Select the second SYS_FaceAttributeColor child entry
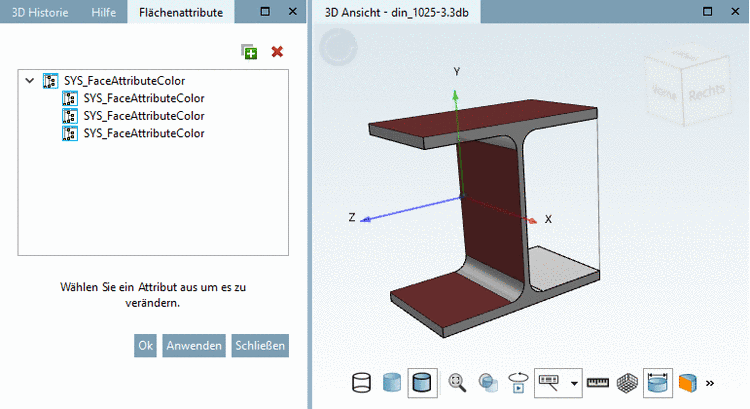This screenshot has height=409, width=750. (143, 116)
